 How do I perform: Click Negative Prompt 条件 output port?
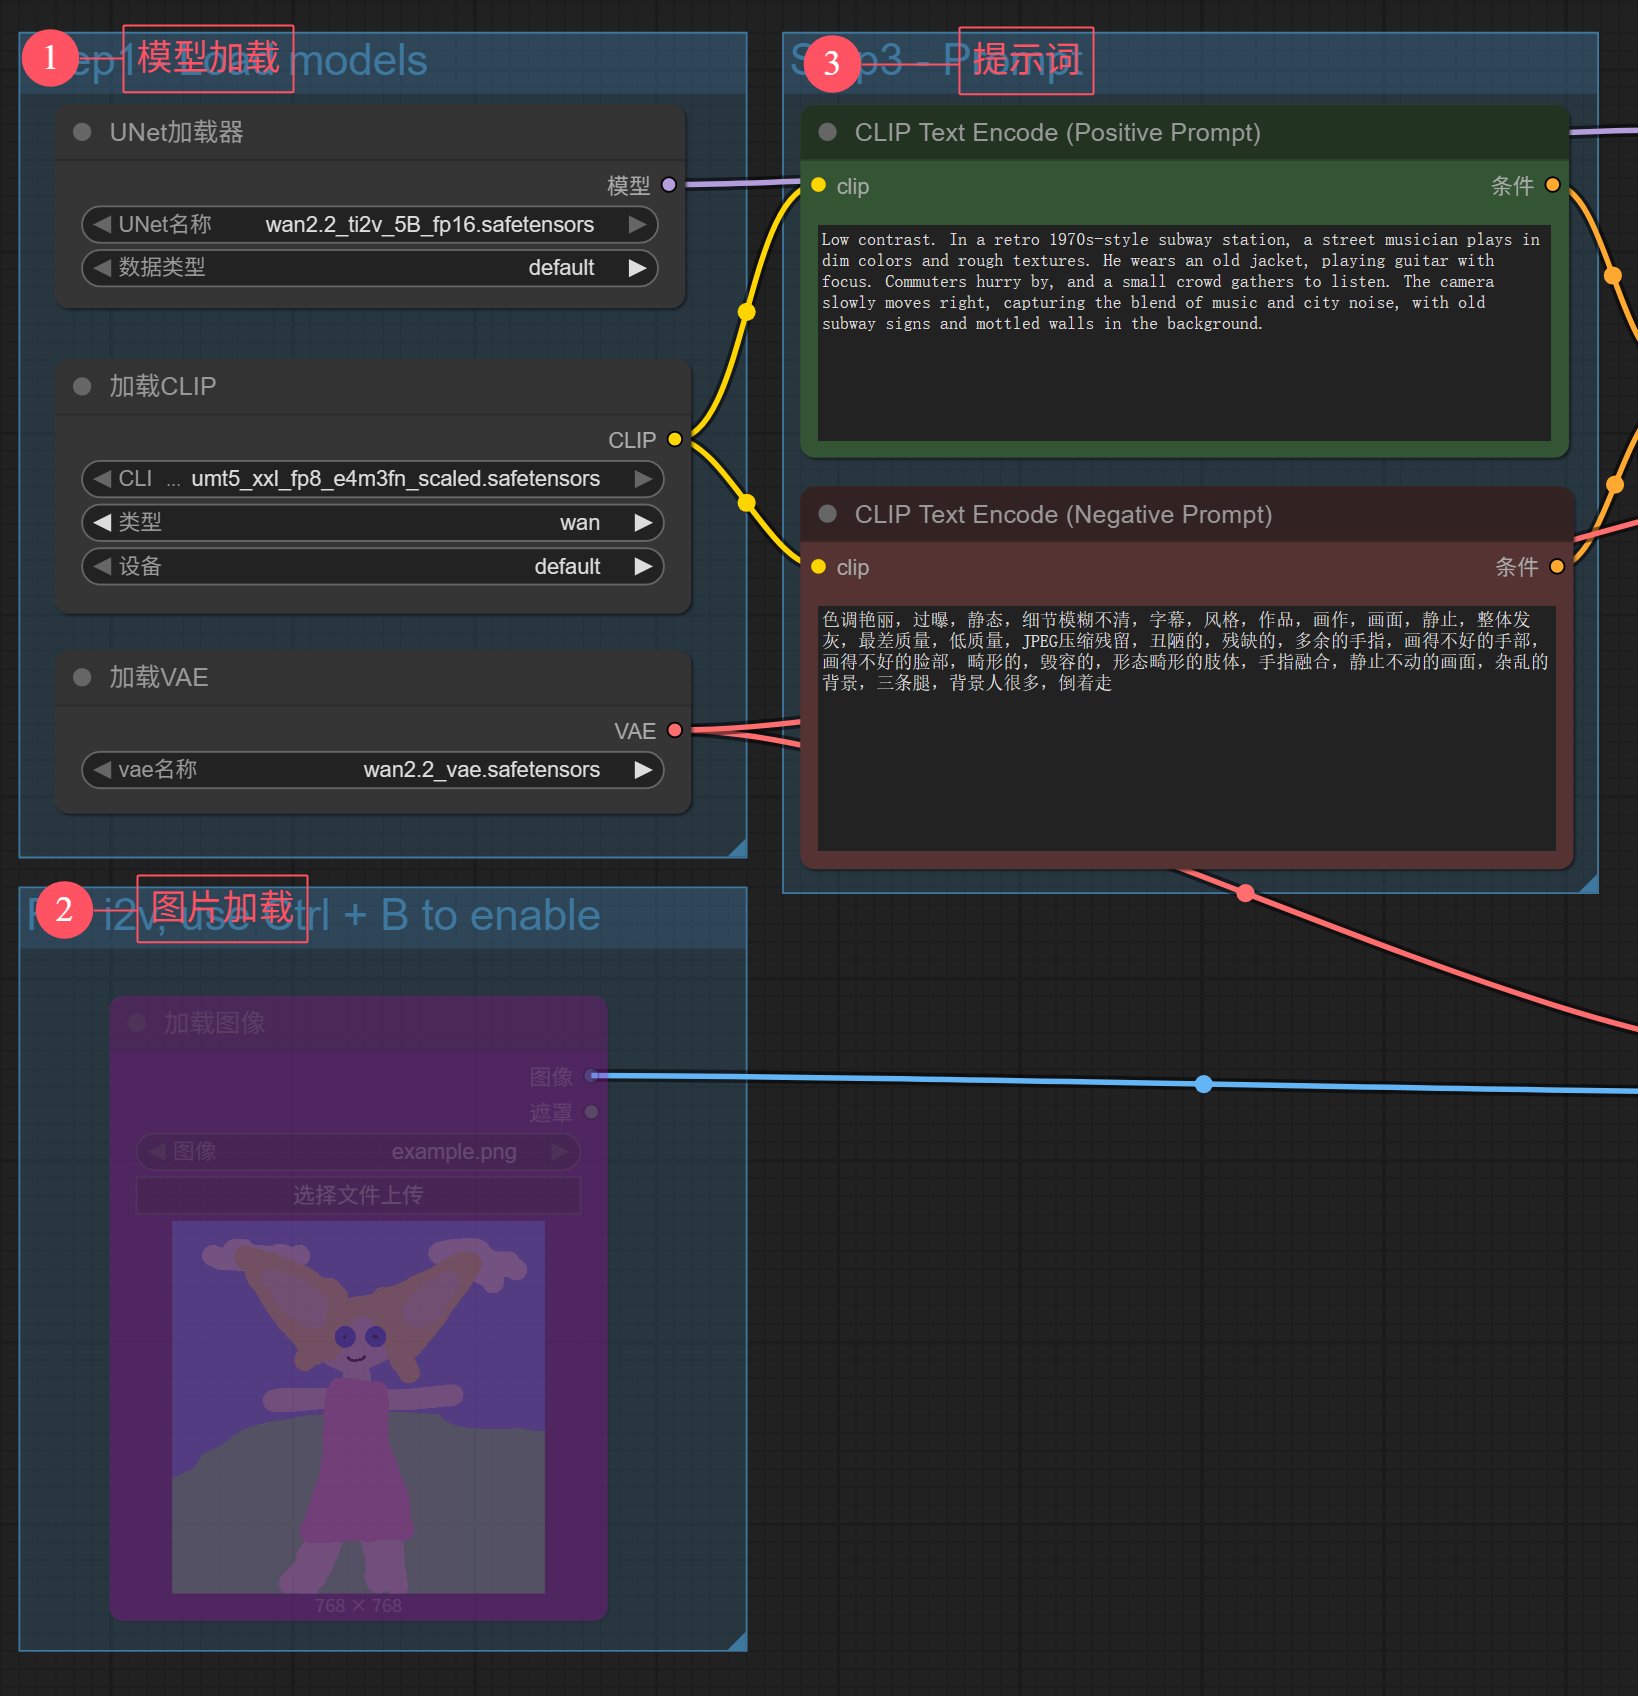tap(1556, 567)
